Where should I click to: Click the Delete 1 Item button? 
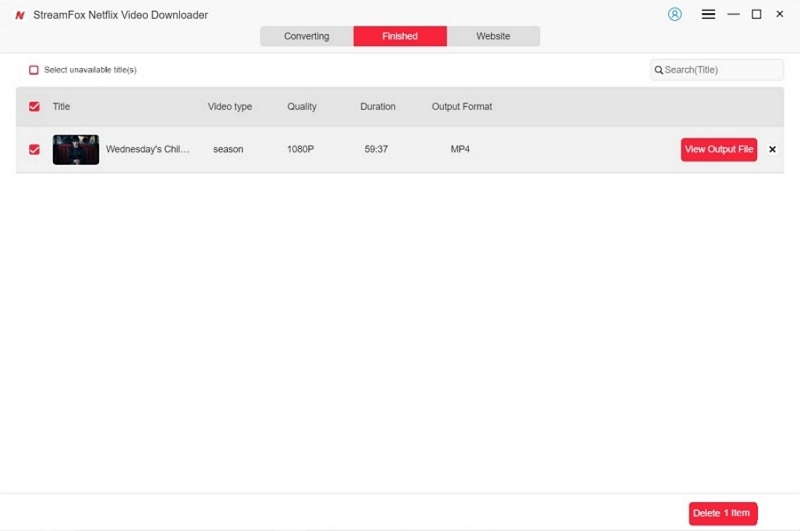click(723, 513)
